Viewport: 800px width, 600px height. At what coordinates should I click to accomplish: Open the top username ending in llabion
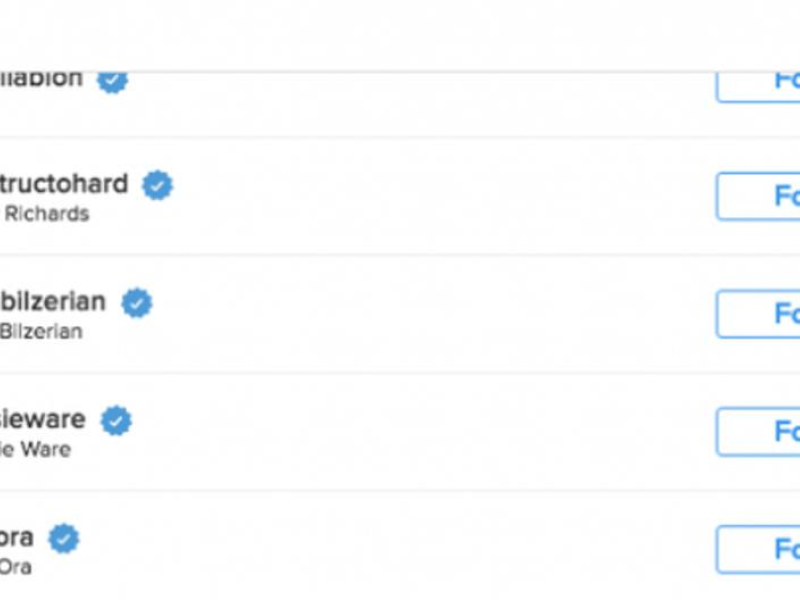click(41, 80)
